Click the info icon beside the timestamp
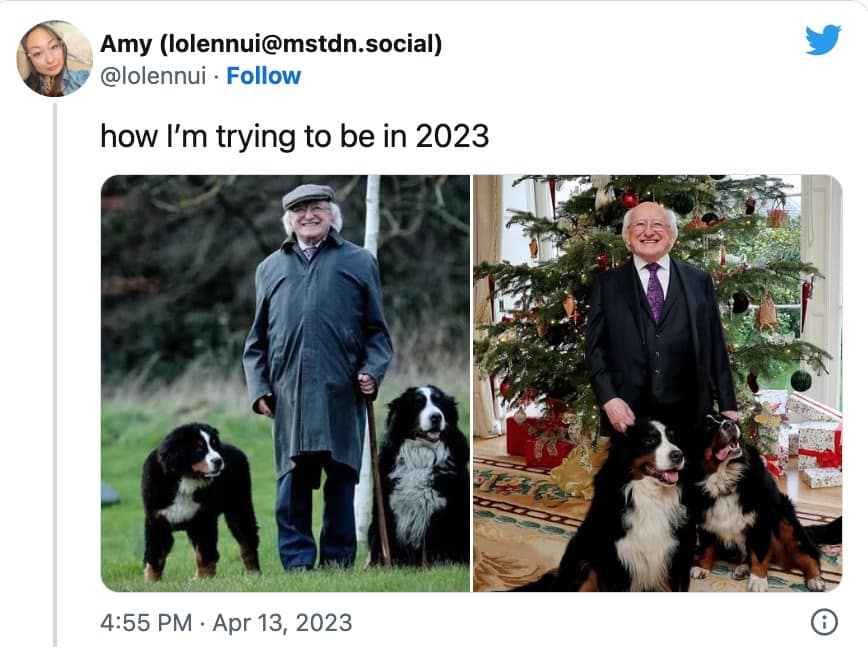This screenshot has width=868, height=654. pyautogui.click(x=823, y=622)
